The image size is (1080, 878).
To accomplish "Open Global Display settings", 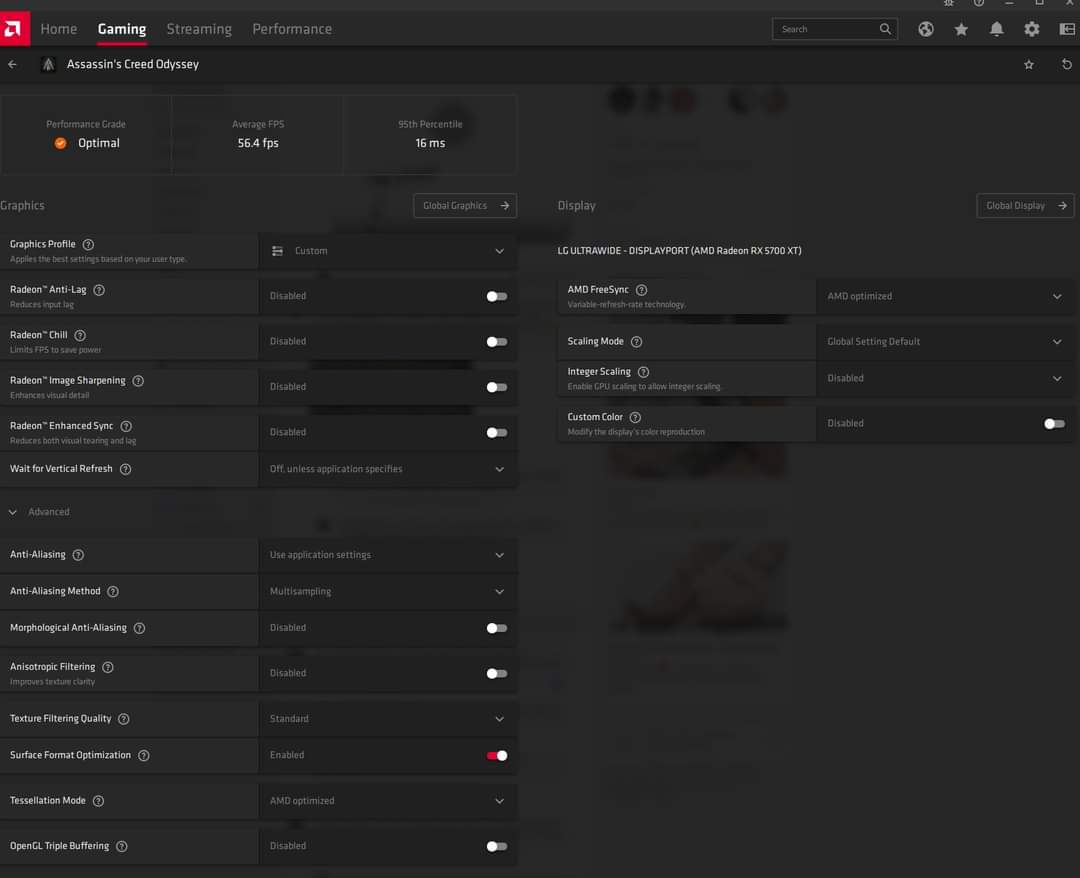I will coord(1025,205).
